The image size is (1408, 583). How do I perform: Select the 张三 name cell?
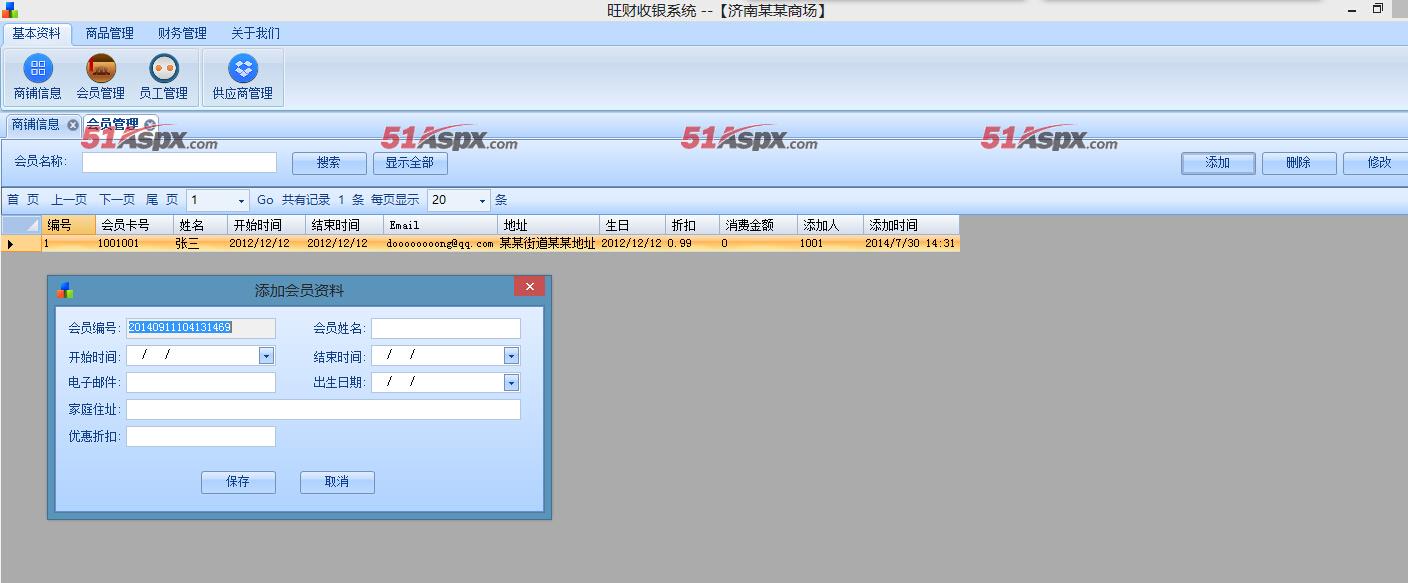click(200, 243)
